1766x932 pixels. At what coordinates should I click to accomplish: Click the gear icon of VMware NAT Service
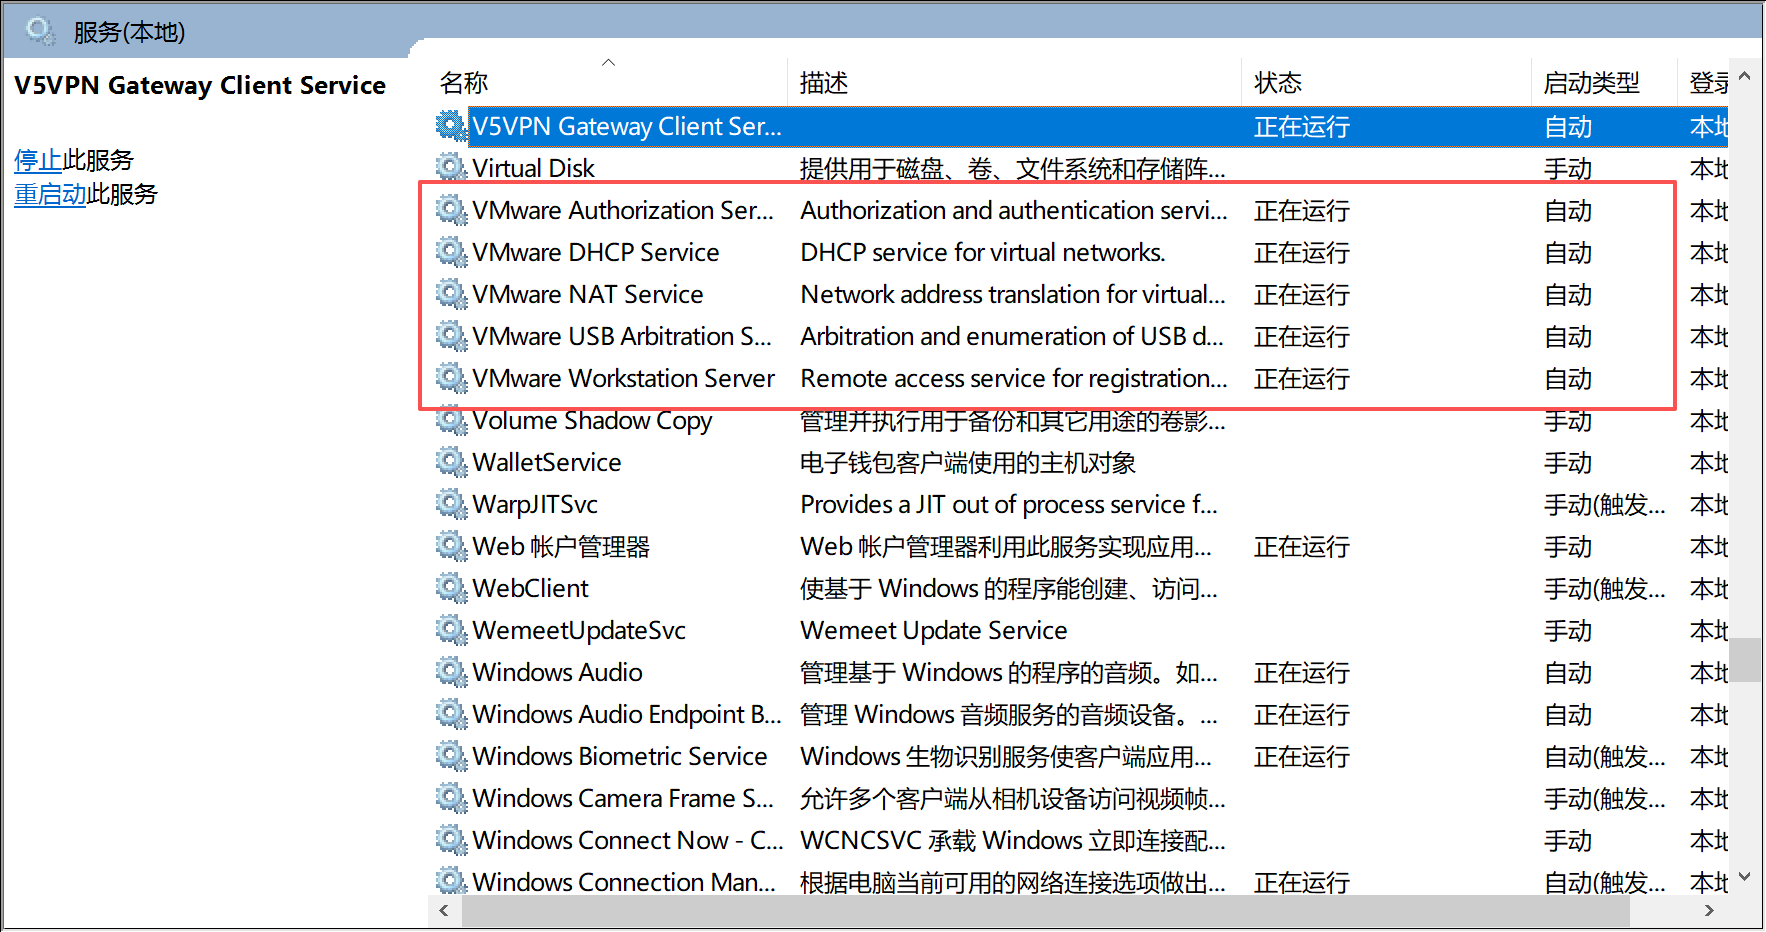click(x=451, y=294)
